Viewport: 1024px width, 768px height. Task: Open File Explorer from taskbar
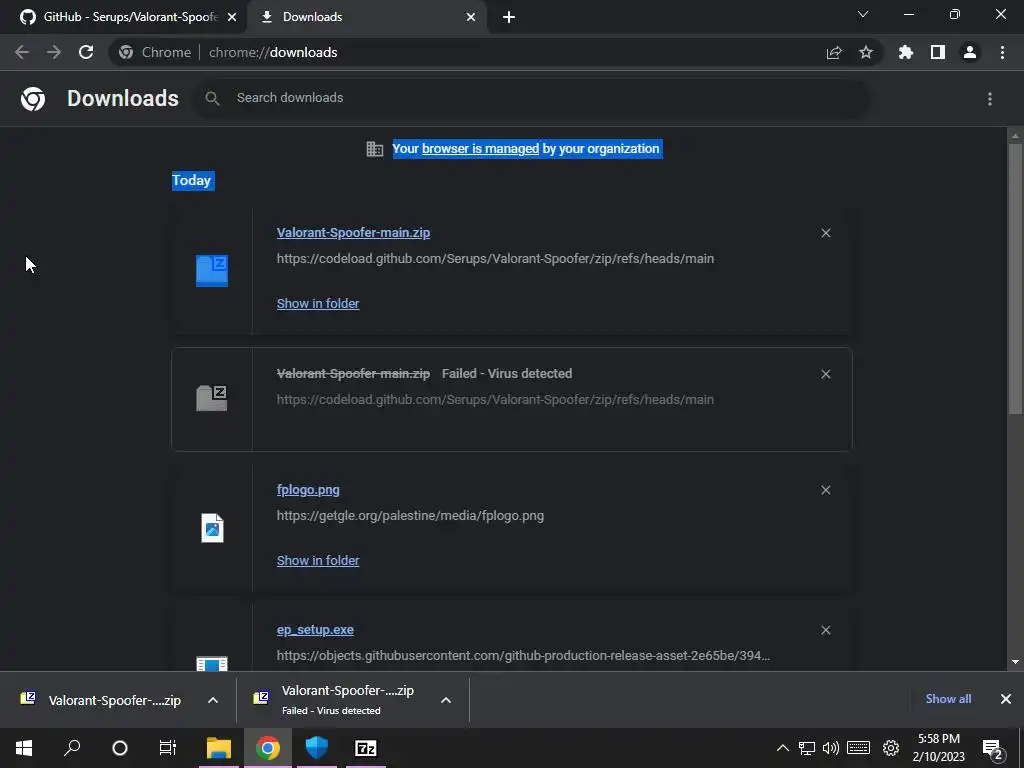pos(219,748)
